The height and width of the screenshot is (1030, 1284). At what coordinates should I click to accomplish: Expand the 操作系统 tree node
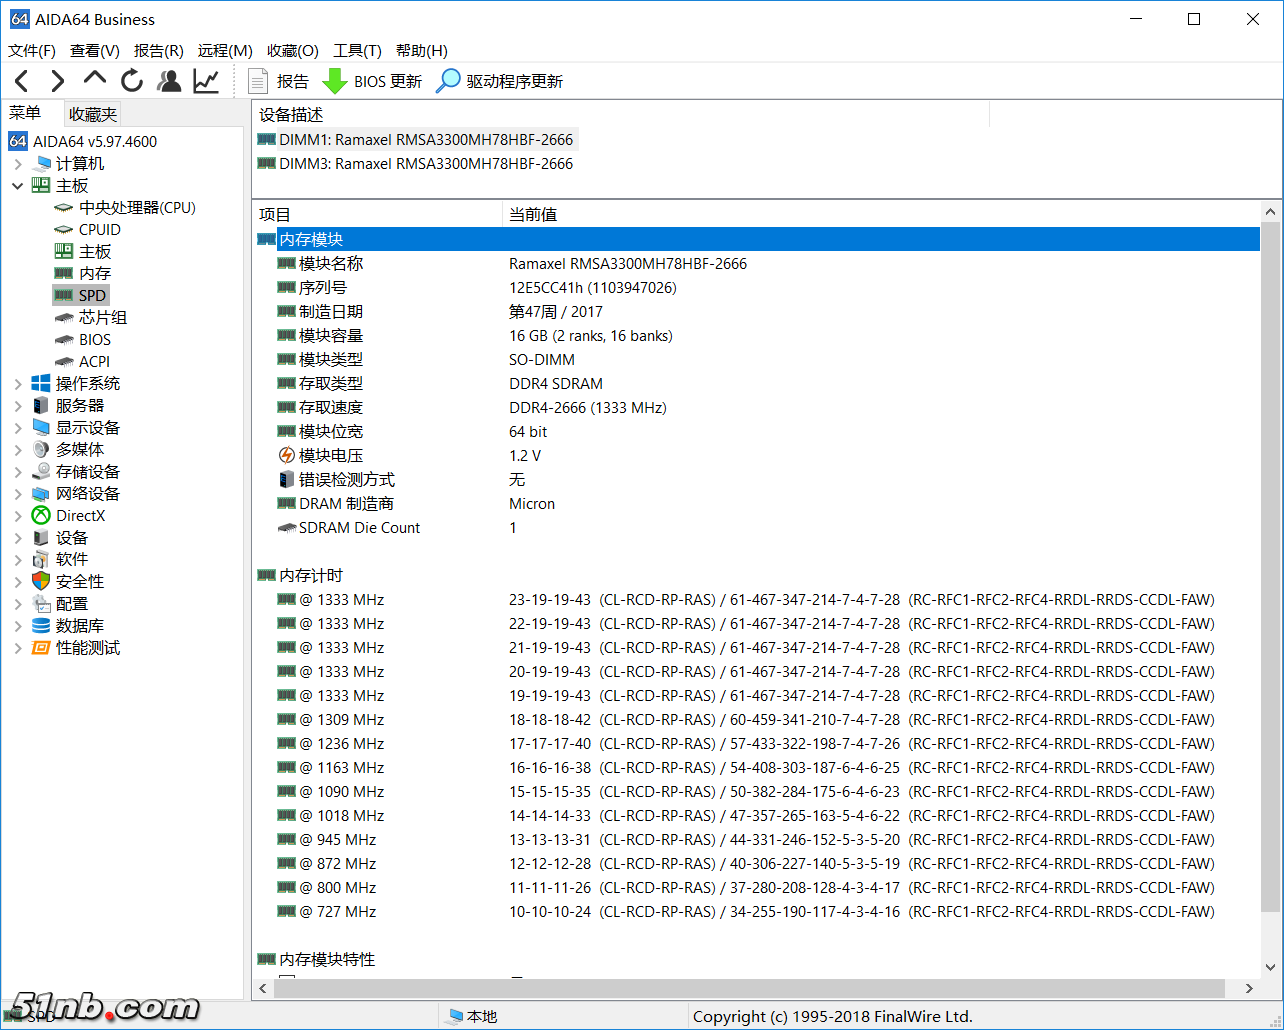click(x=18, y=384)
